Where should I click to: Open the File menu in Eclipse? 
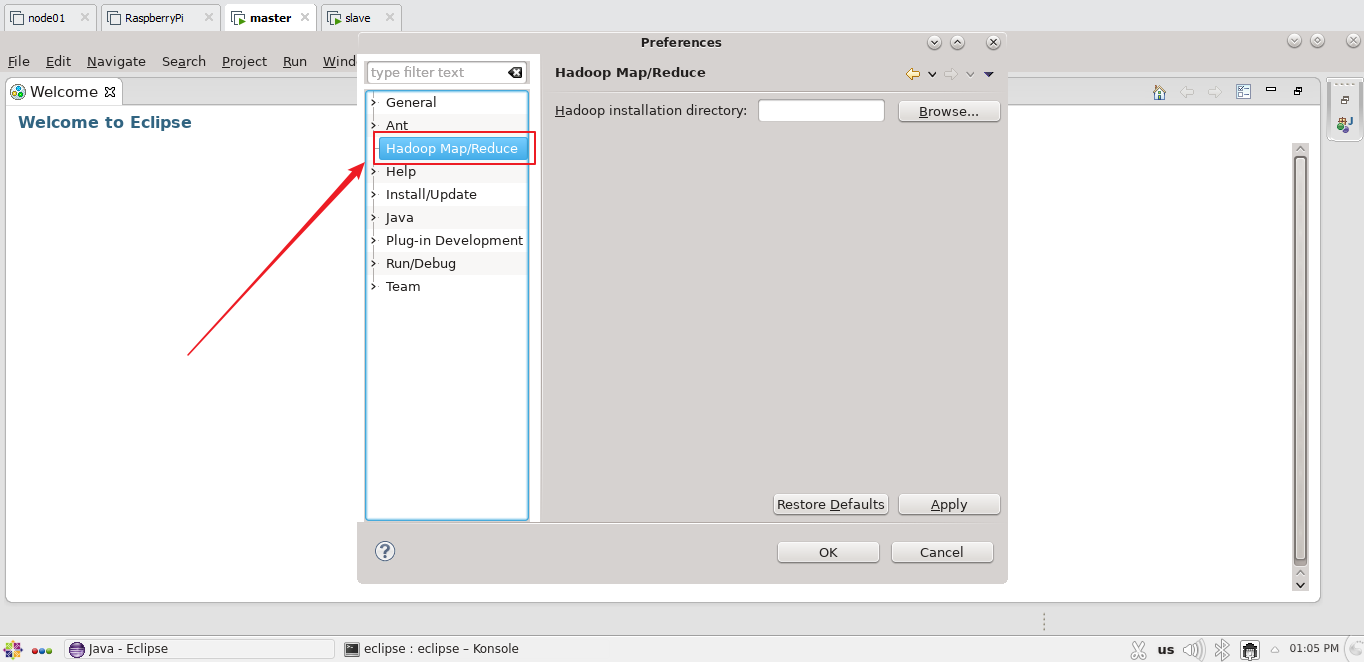19,61
